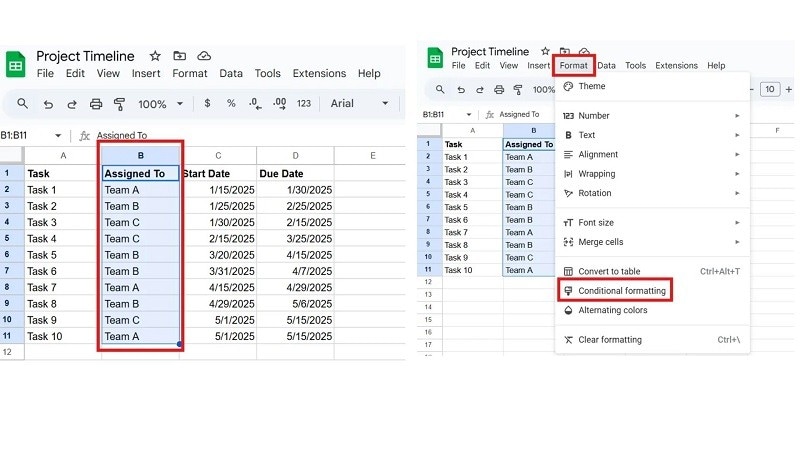The height and width of the screenshot is (450, 800).
Task: Star the document in the left screenshot
Action: 155,56
